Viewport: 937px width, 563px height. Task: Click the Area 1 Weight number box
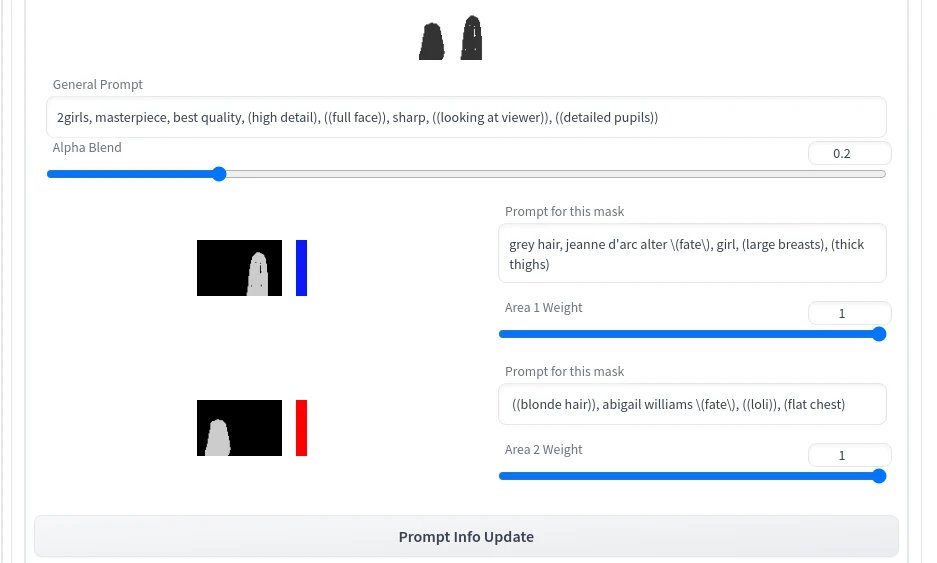[849, 313]
